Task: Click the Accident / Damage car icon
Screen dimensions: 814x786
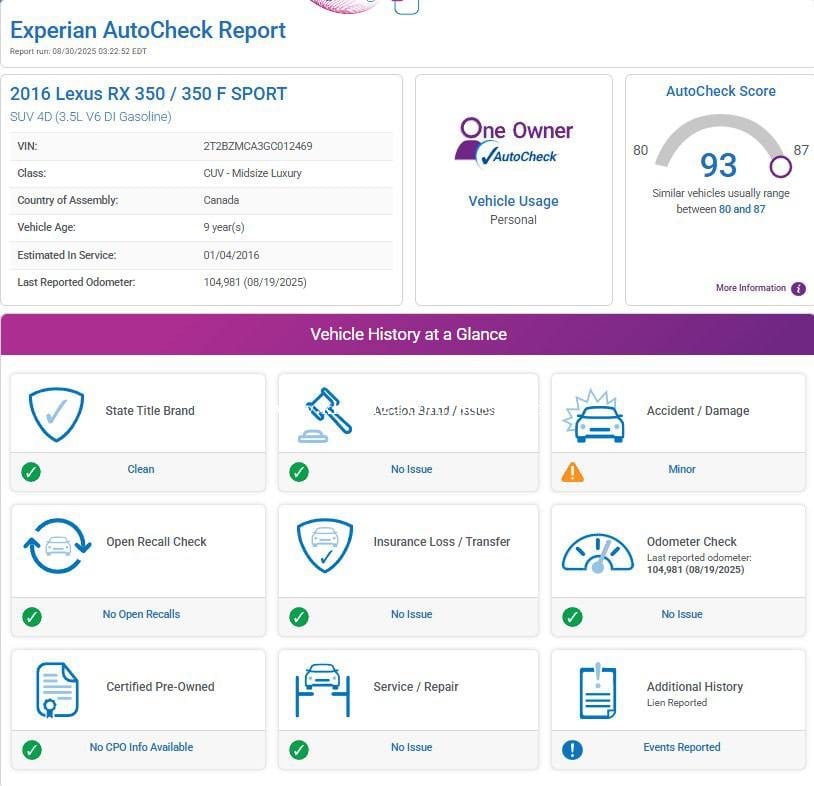Action: (x=600, y=416)
